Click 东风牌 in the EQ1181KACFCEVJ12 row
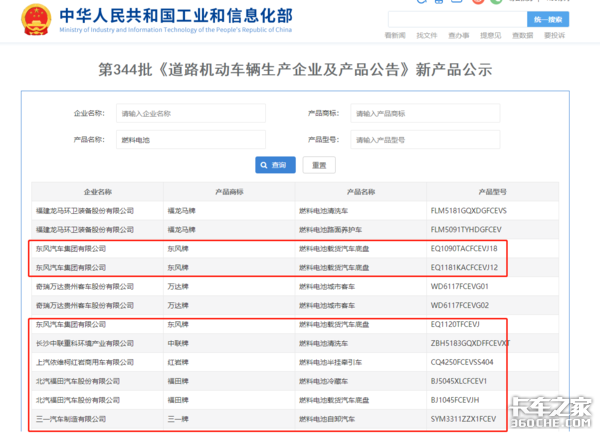This screenshot has height=434, width=600. pos(178,268)
